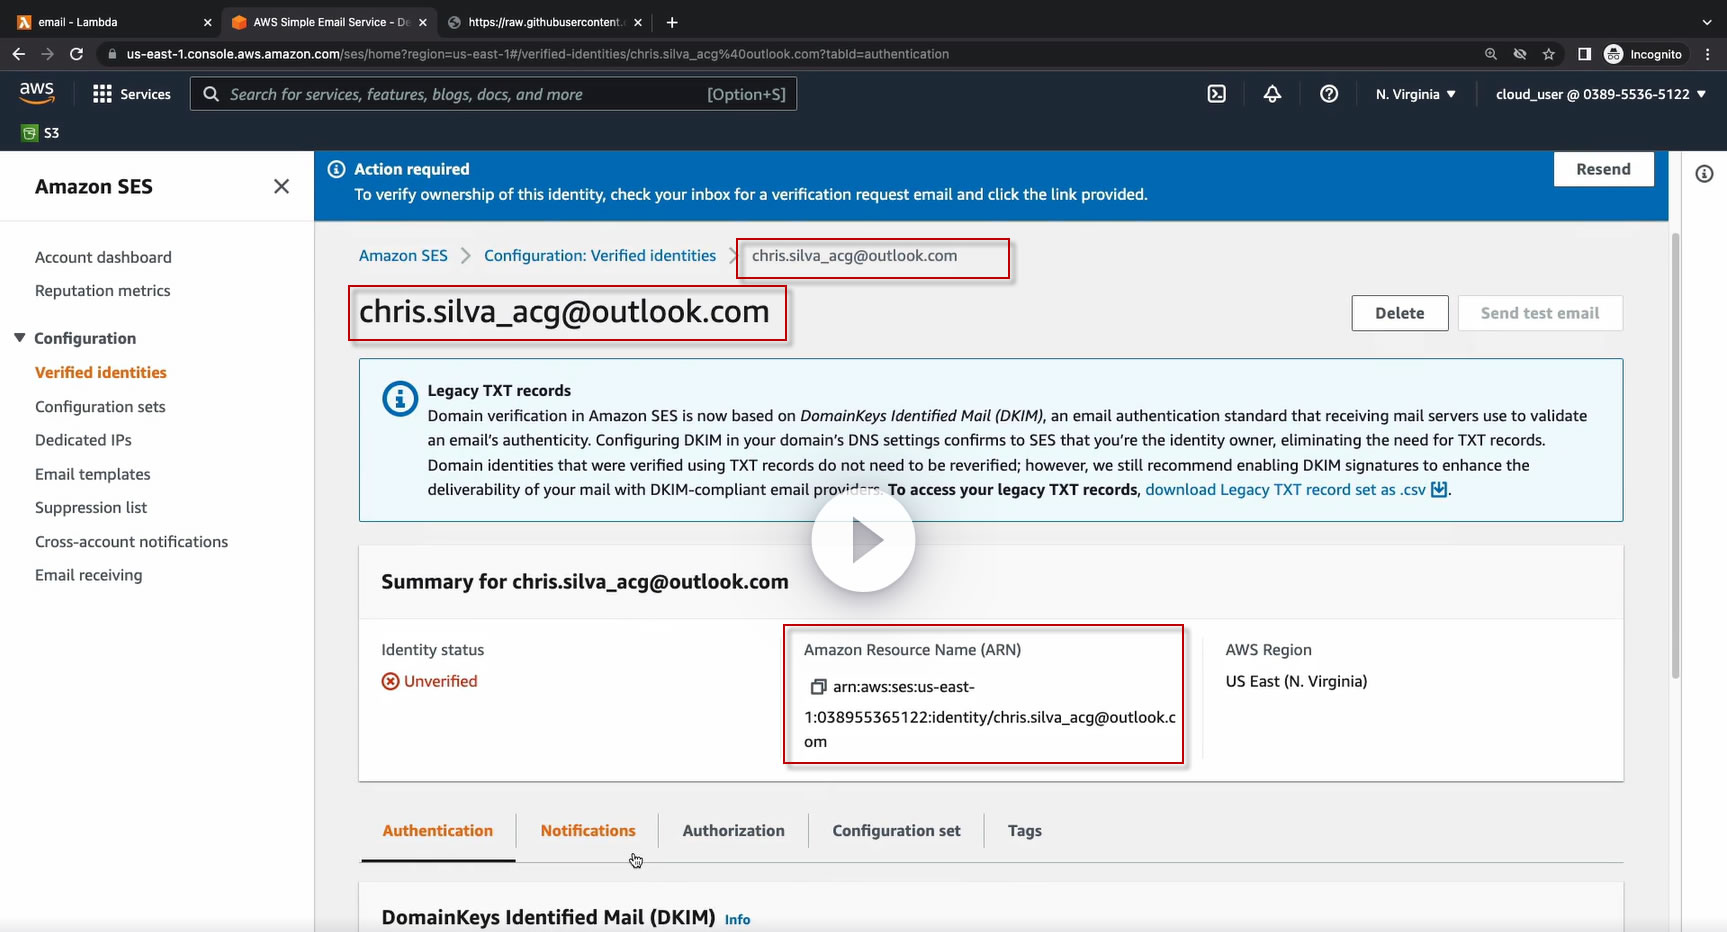
Task: Select the Authentication tab
Action: [x=438, y=831]
